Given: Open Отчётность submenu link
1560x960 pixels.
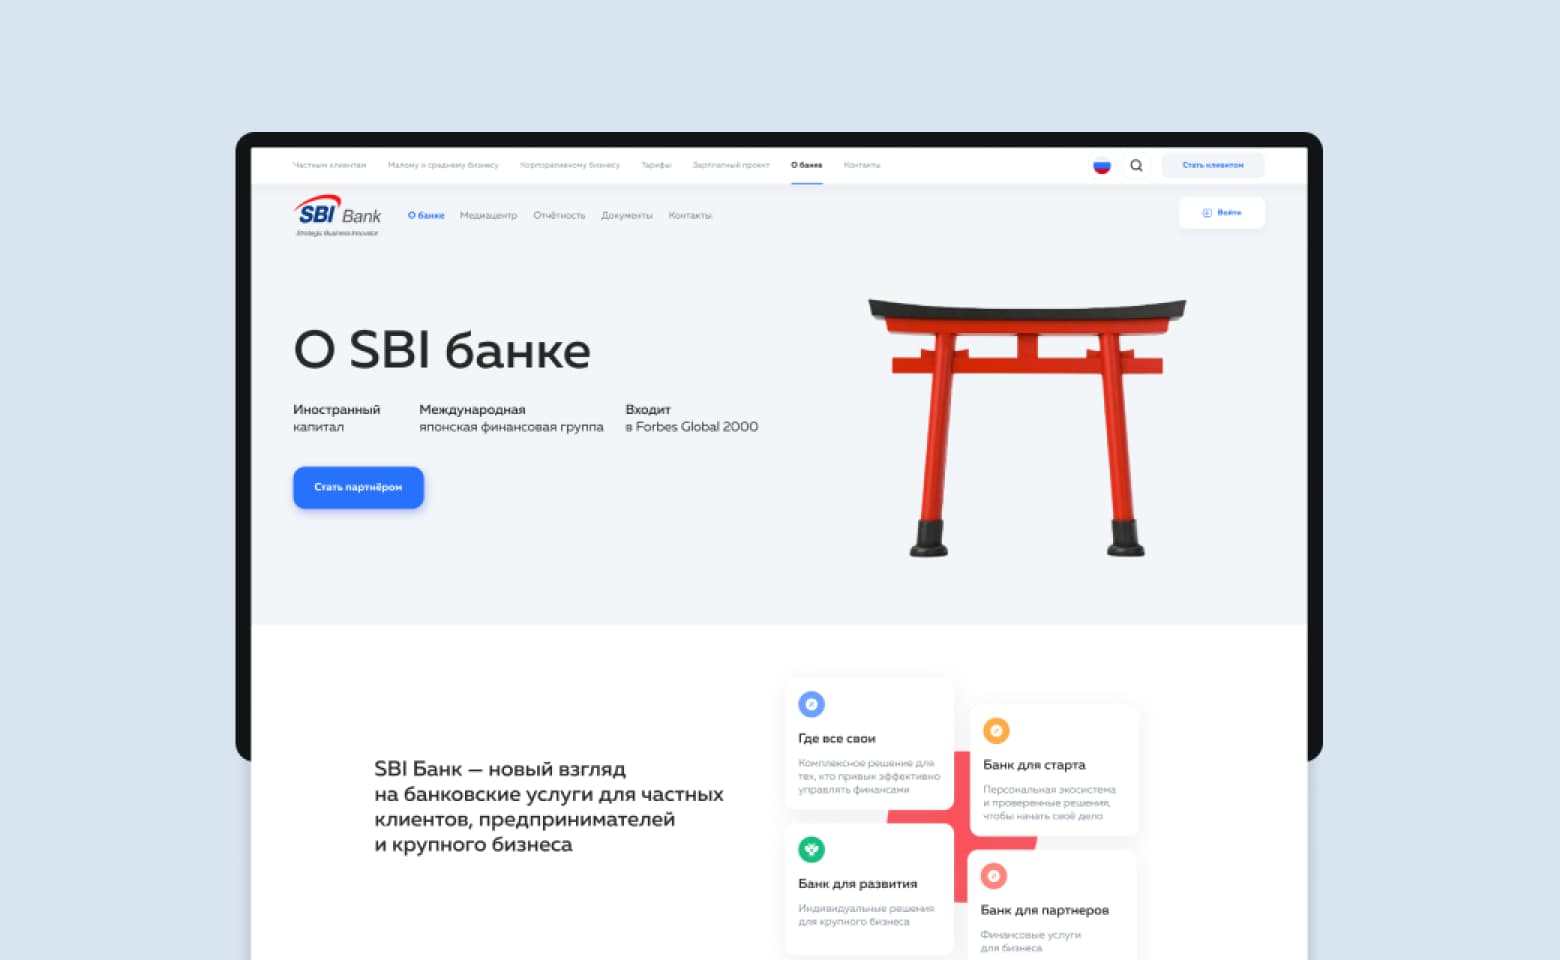Looking at the screenshot, I should (559, 215).
